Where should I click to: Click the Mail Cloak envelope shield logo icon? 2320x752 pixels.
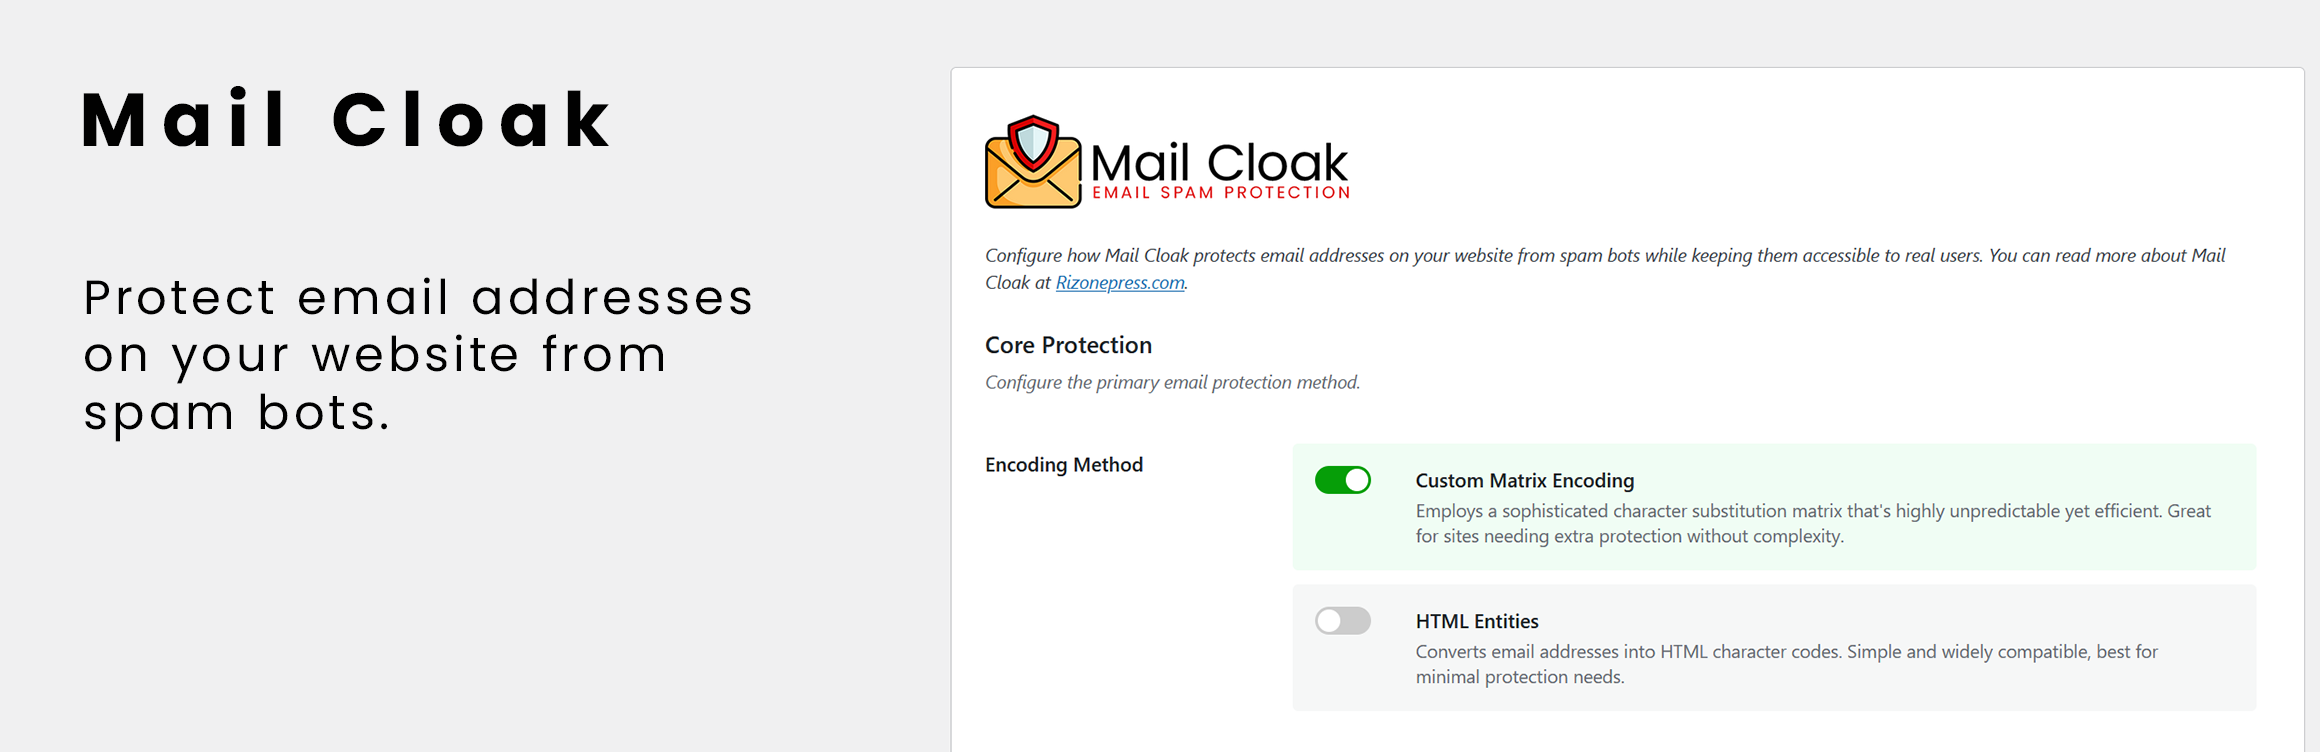click(1033, 162)
